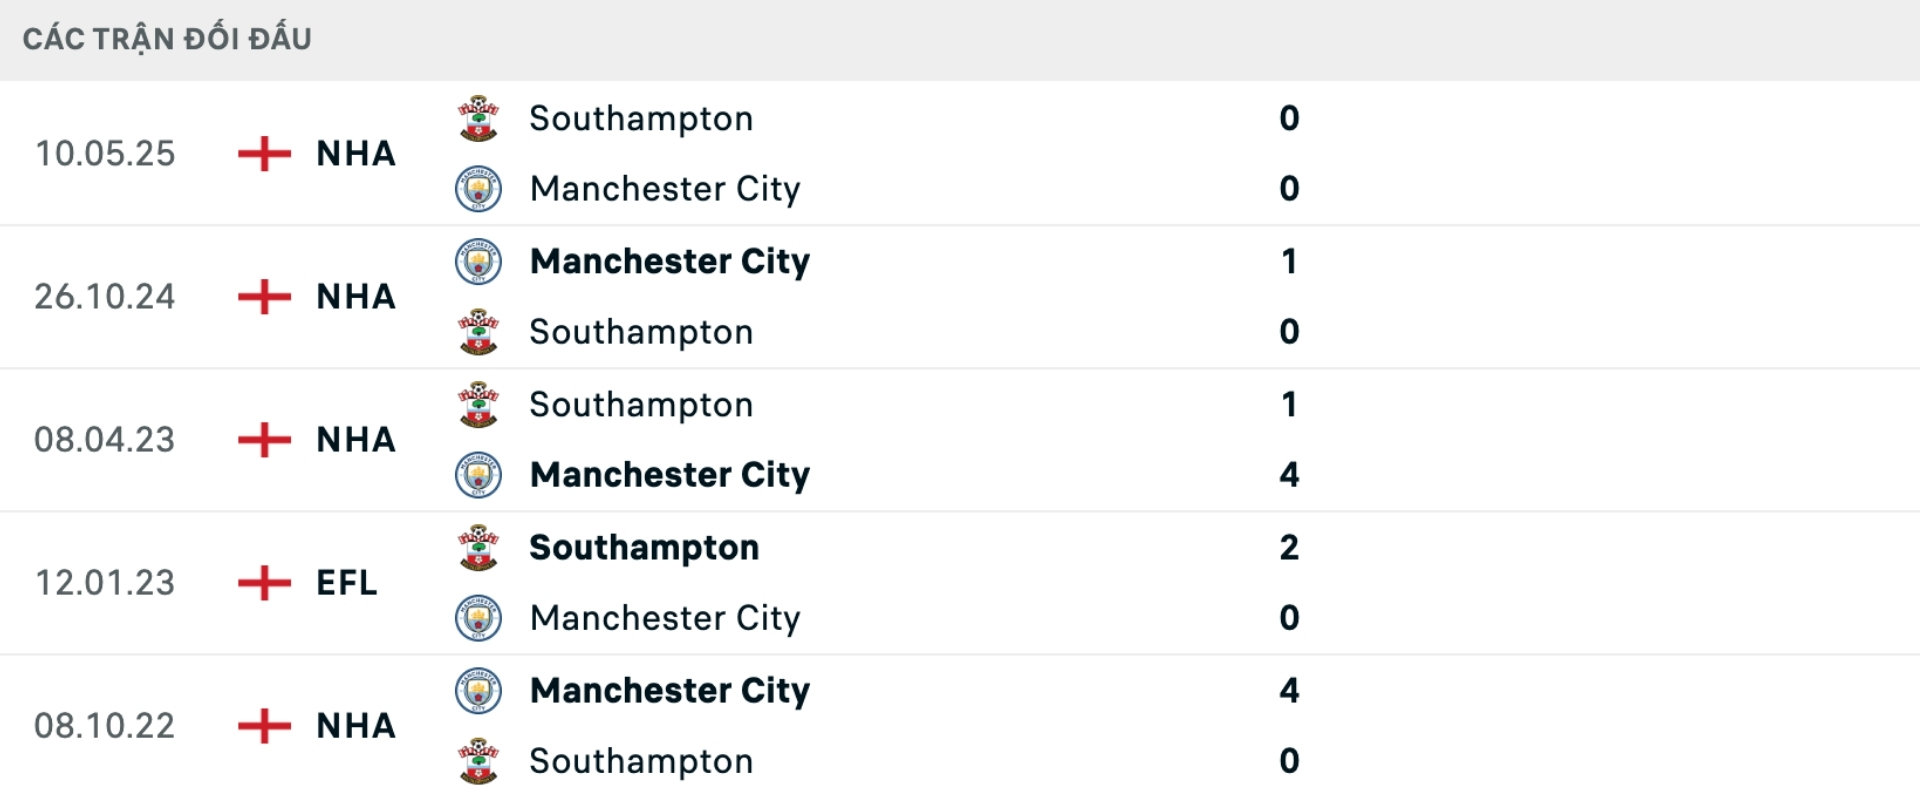The width and height of the screenshot is (1920, 792).
Task: Click Manchester City crest in 26.10.24 match
Action: pos(478,261)
